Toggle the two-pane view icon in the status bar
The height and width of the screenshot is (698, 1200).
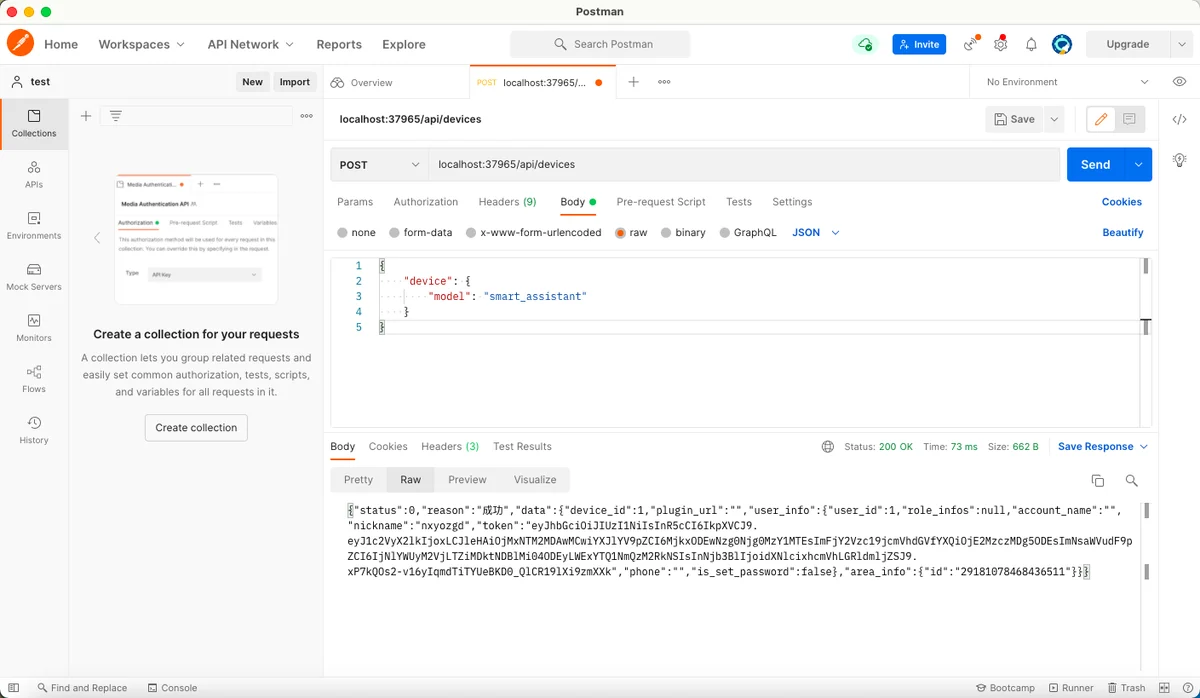(x=1162, y=688)
